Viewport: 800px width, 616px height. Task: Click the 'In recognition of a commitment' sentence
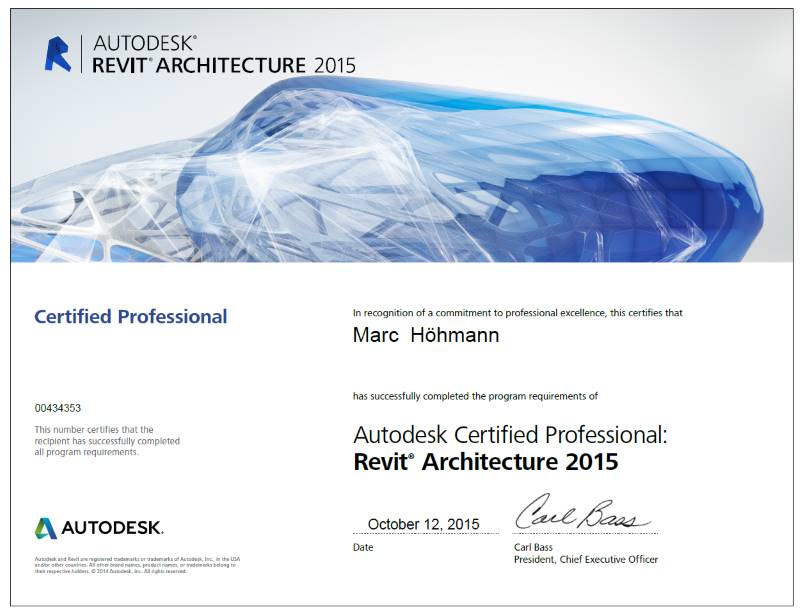[517, 313]
